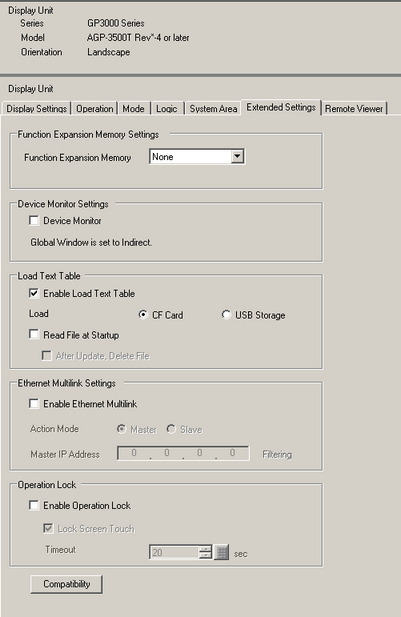401x617 pixels.
Task: Enable Ethernet Multilink checkbox
Action: click(x=34, y=404)
